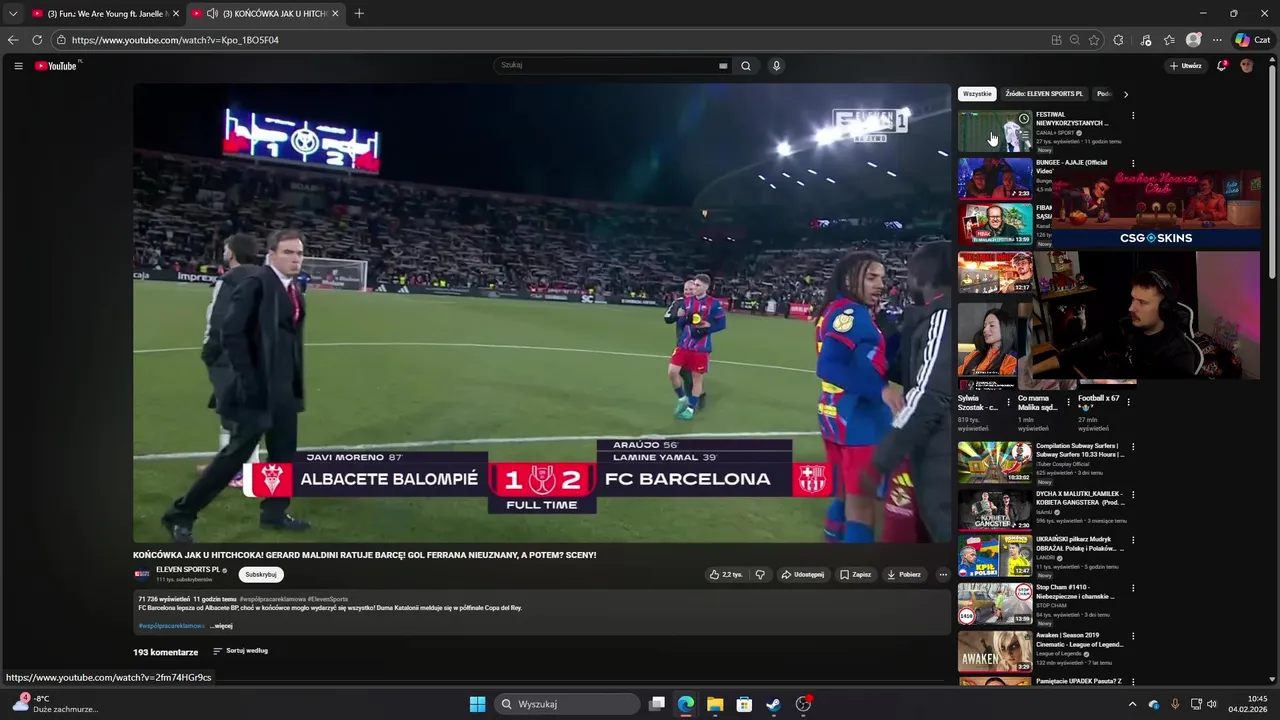Open options for FESTIWAL NIEWYKORZYSTANYCH video
1280x720 pixels.
tap(1133, 116)
